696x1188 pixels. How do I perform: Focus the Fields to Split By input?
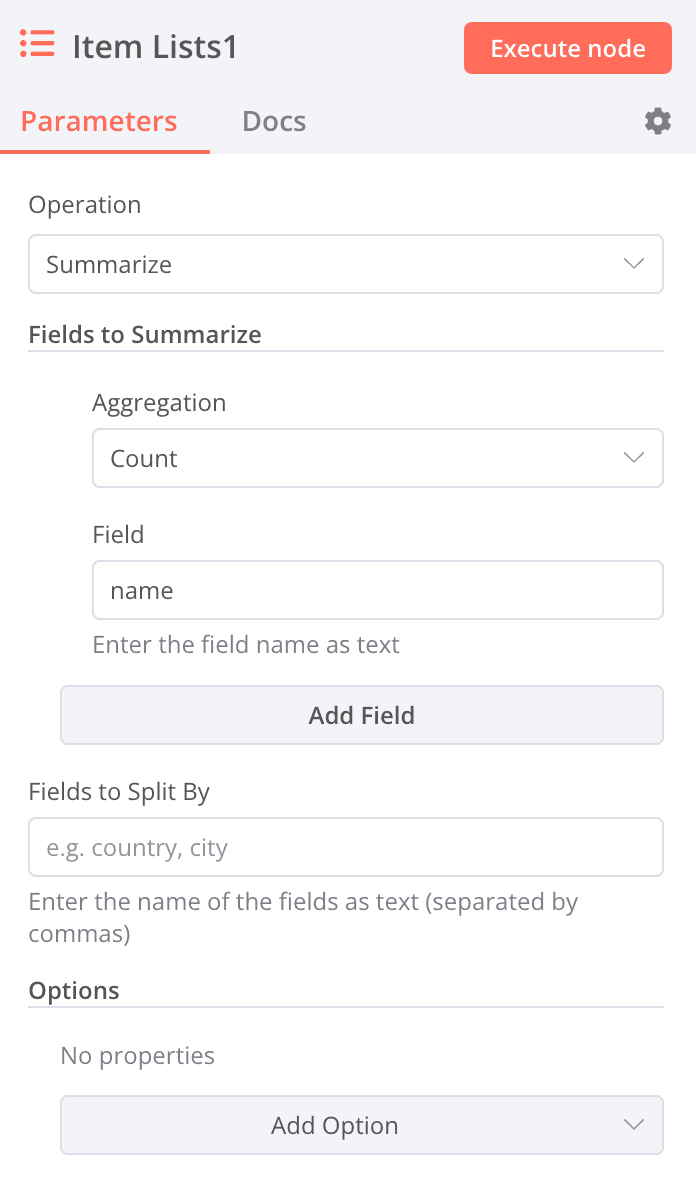click(346, 846)
